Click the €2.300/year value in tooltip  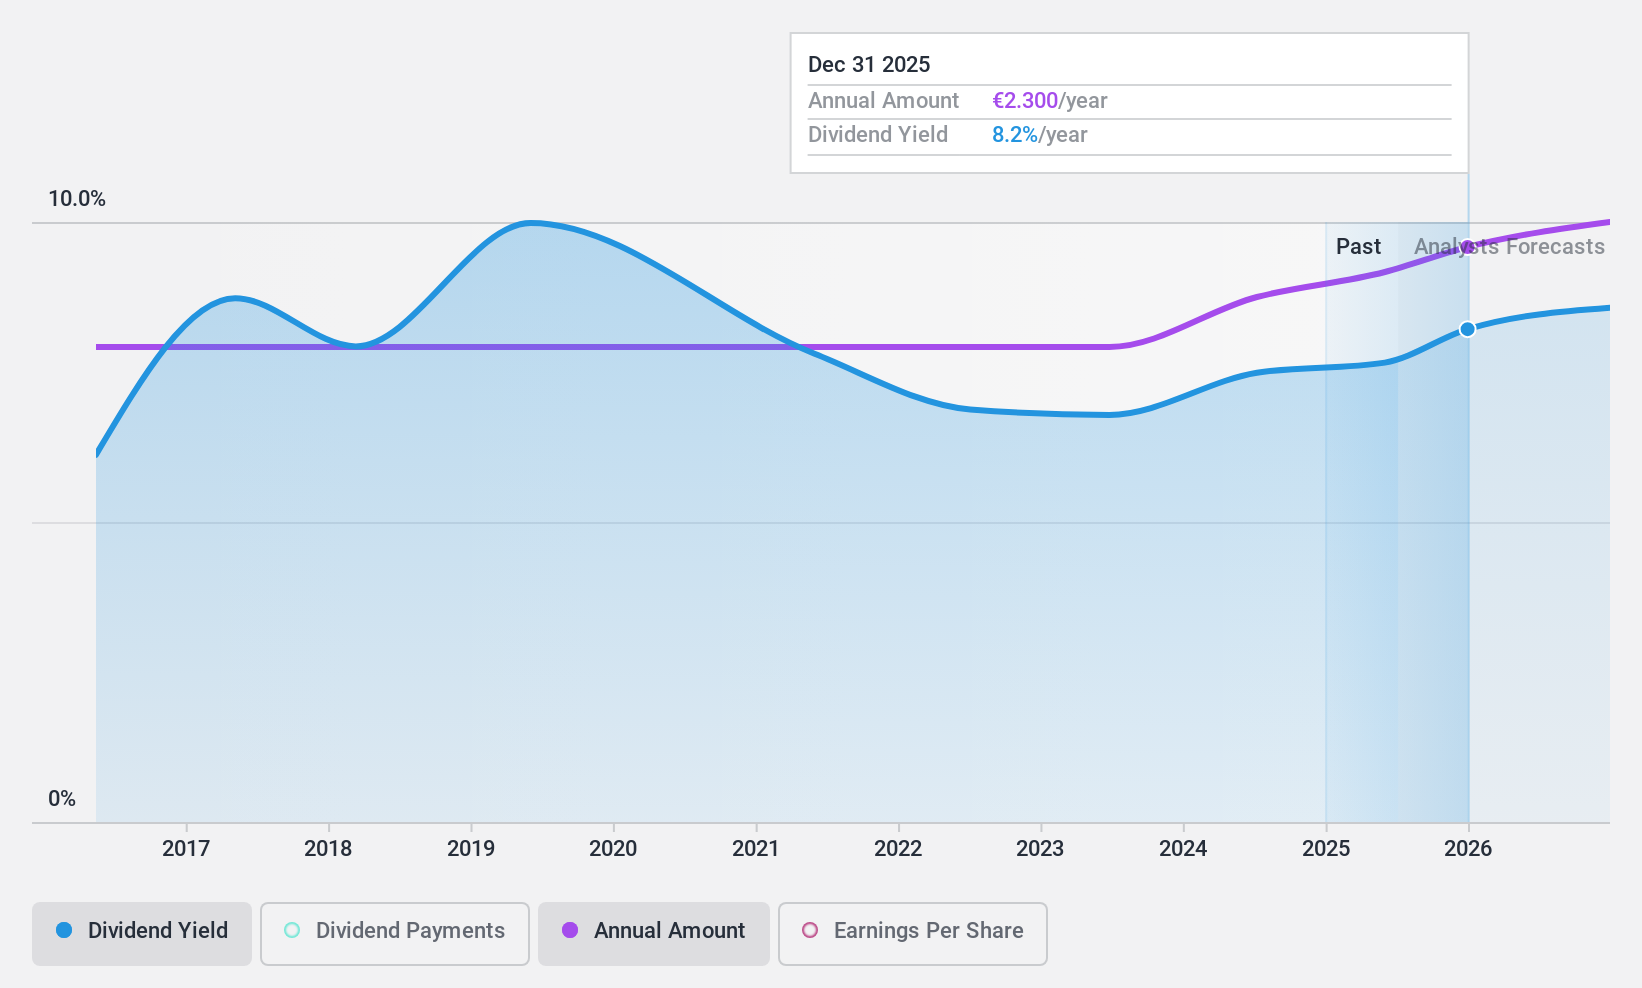1050,101
